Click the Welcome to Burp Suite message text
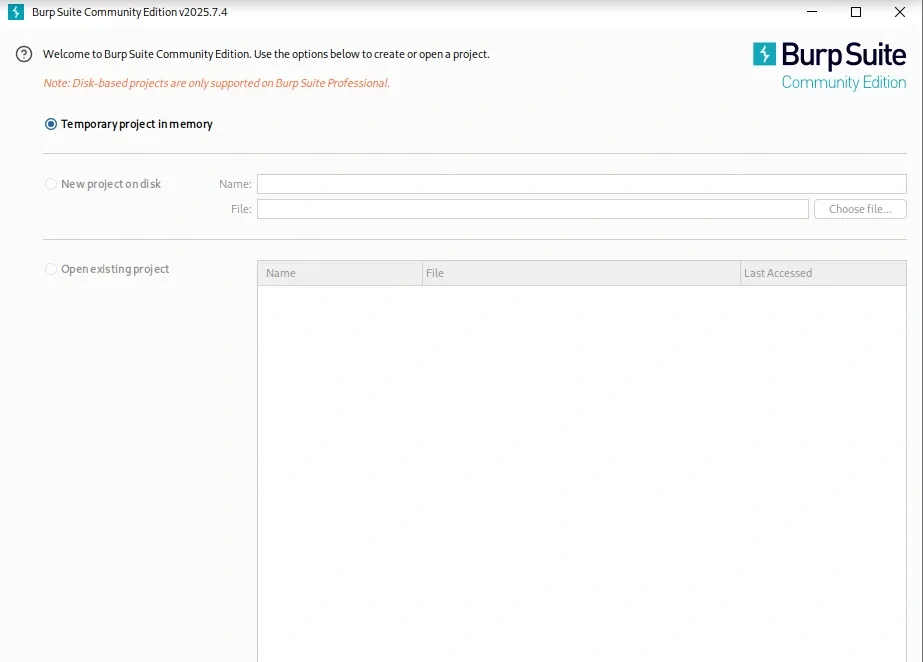The width and height of the screenshot is (923, 662). pos(266,54)
